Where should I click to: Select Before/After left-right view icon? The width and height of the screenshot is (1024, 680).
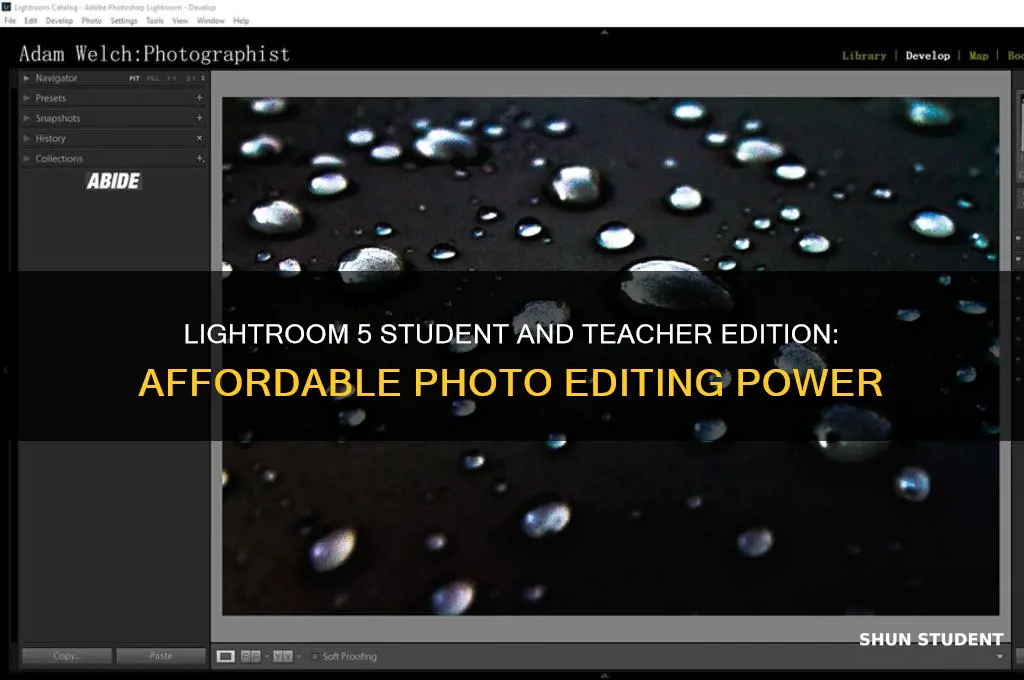coord(251,656)
